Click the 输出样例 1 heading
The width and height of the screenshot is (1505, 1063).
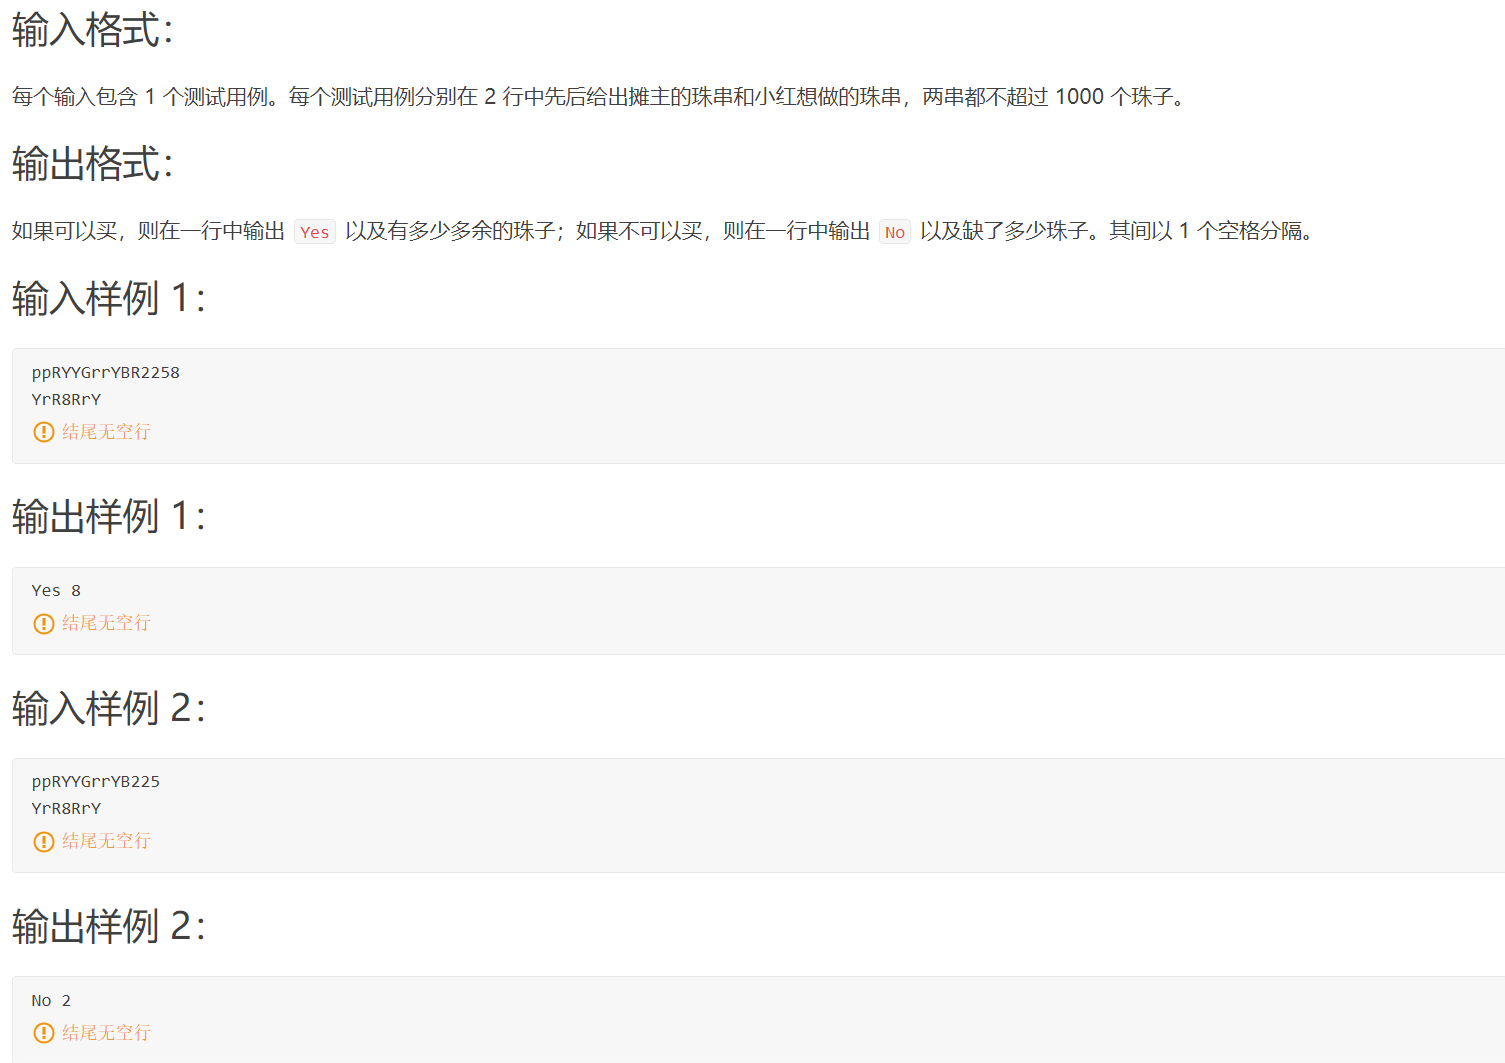pyautogui.click(x=109, y=516)
